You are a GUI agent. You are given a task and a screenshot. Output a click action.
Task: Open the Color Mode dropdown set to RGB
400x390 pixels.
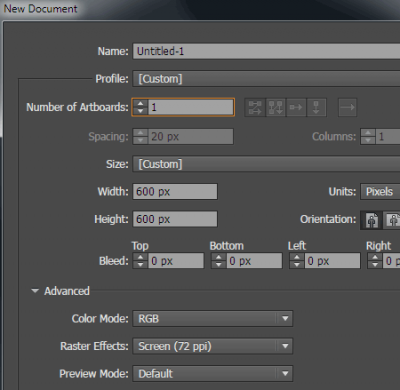pyautogui.click(x=213, y=319)
